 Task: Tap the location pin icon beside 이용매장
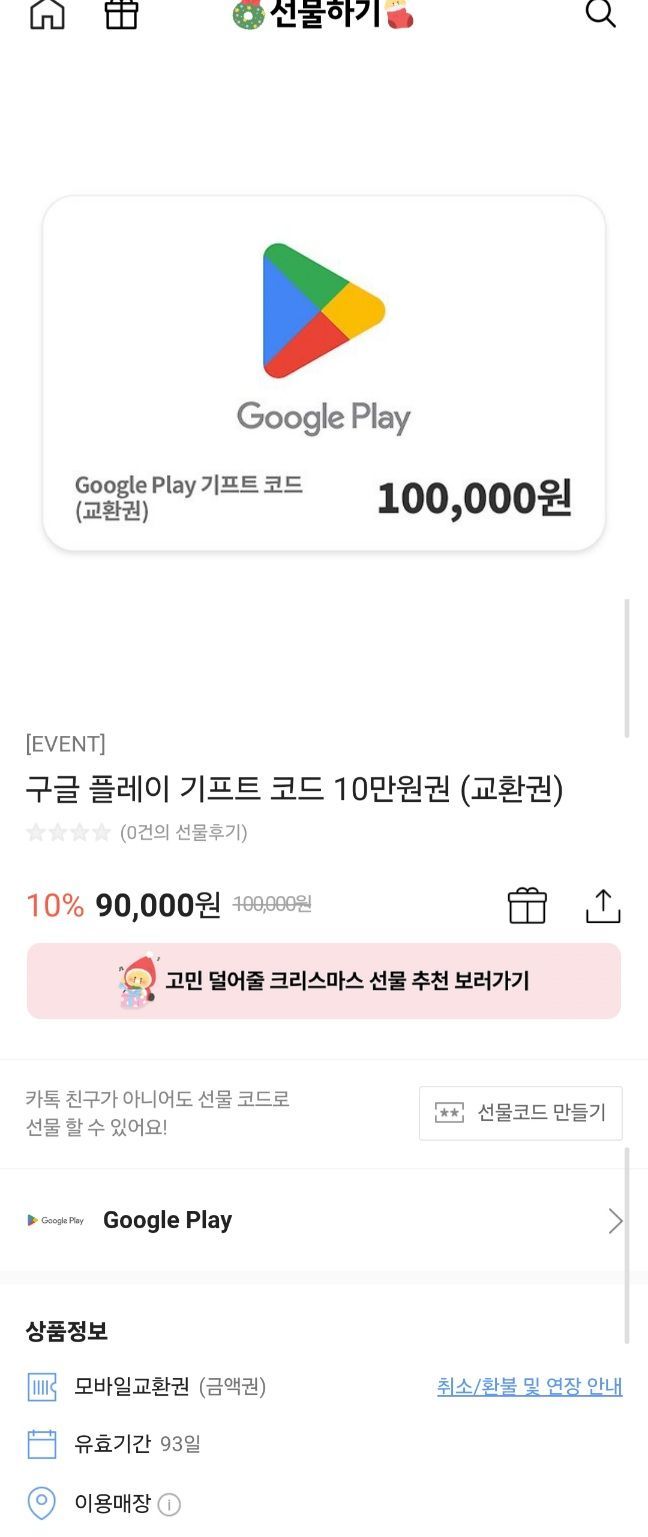(x=39, y=1503)
